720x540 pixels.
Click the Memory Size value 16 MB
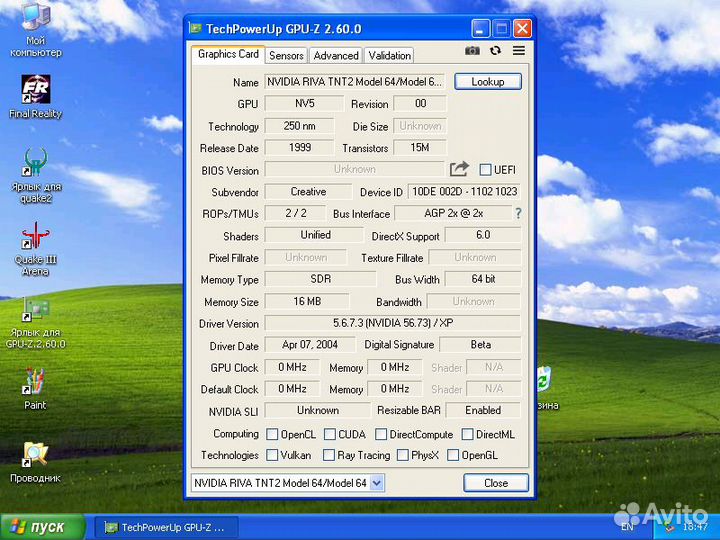[x=307, y=301]
